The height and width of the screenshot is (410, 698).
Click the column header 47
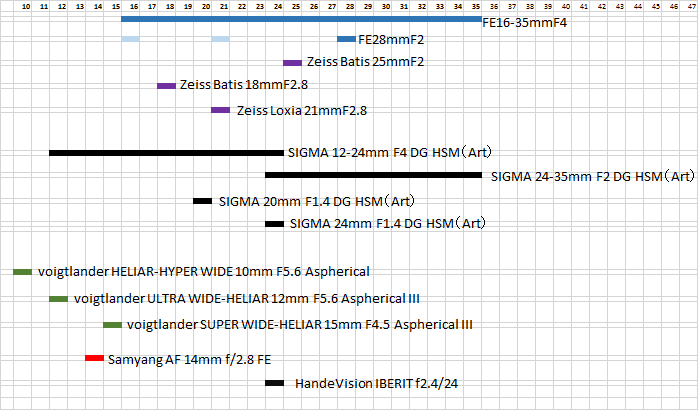692,7
